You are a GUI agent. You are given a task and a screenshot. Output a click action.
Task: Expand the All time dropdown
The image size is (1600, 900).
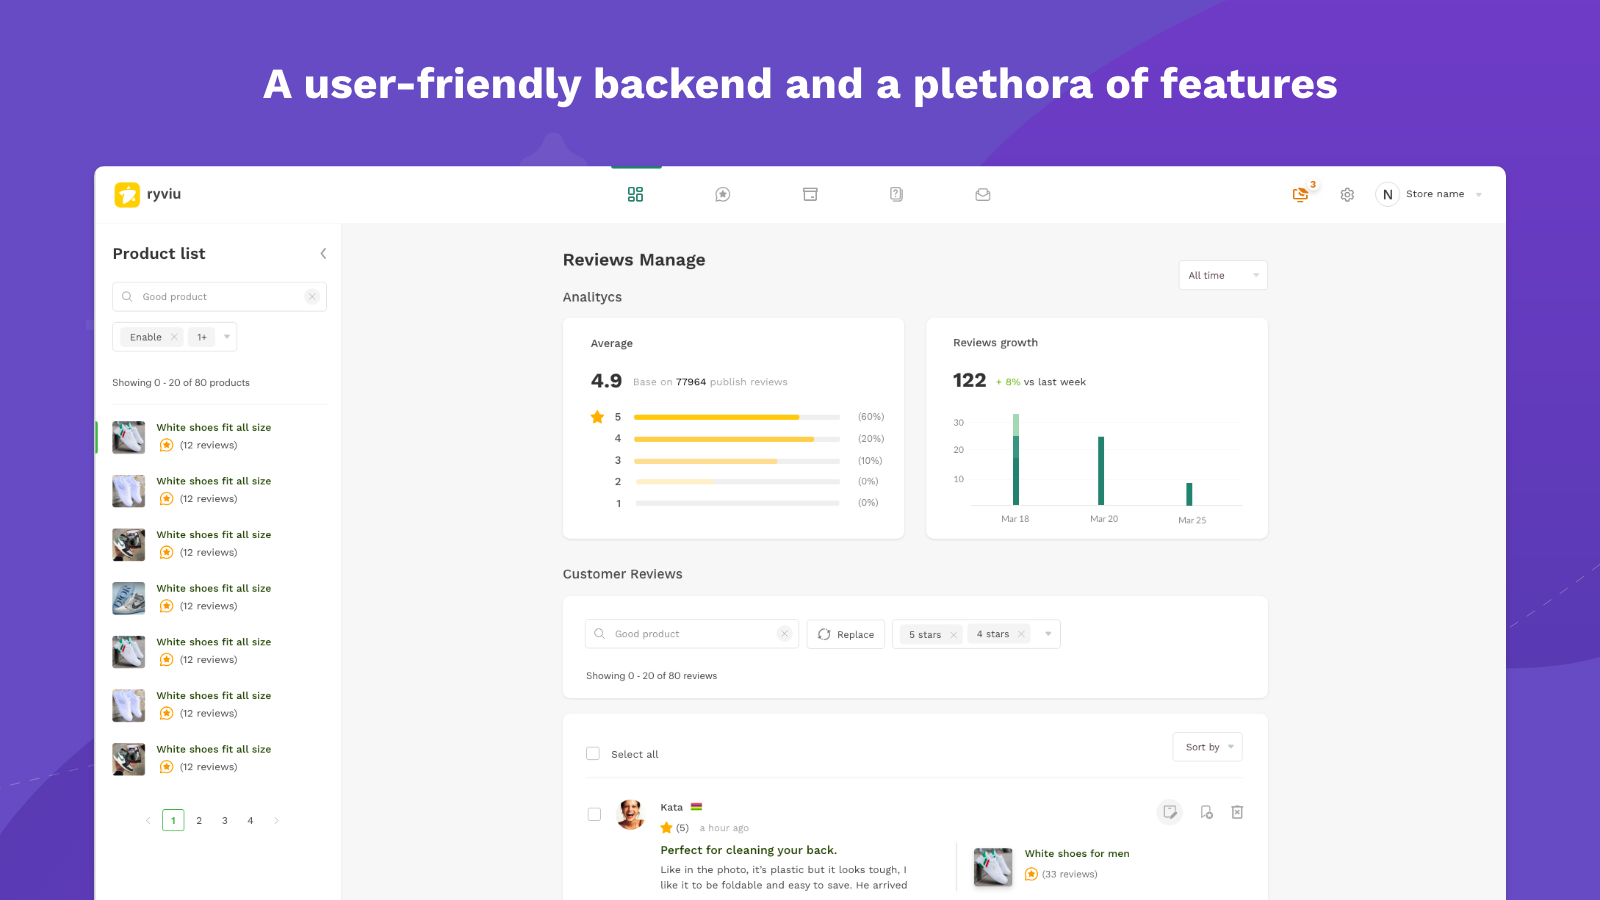[x=1222, y=275]
